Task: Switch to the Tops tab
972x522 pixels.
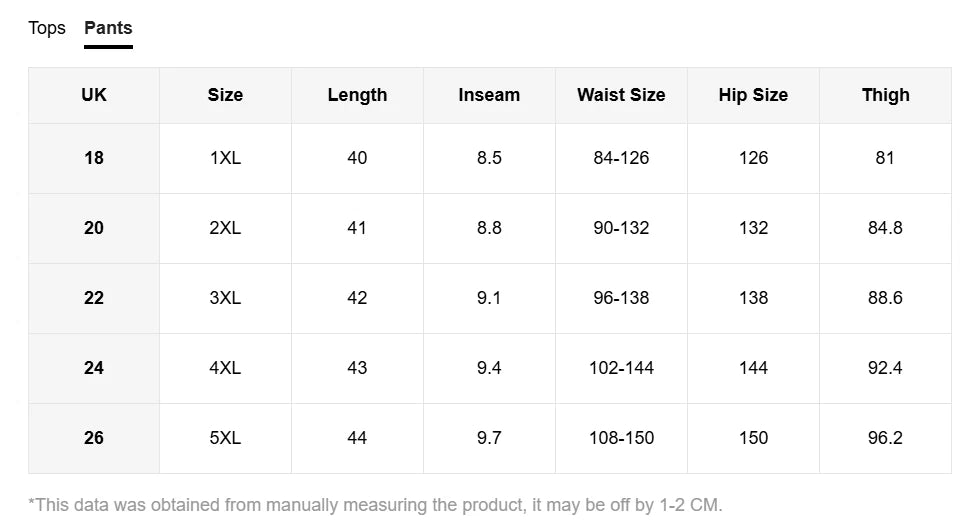Action: click(x=46, y=29)
